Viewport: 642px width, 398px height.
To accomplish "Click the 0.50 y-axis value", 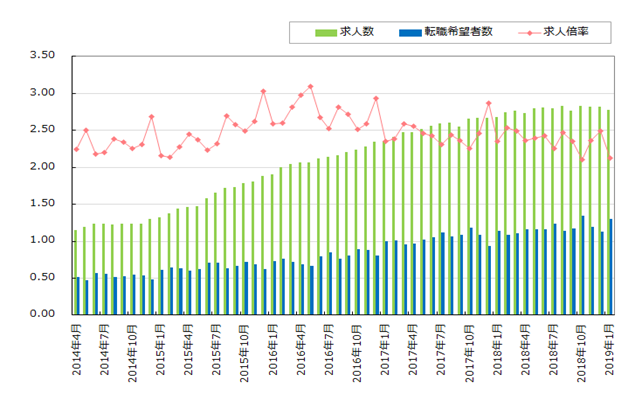I will (42, 277).
